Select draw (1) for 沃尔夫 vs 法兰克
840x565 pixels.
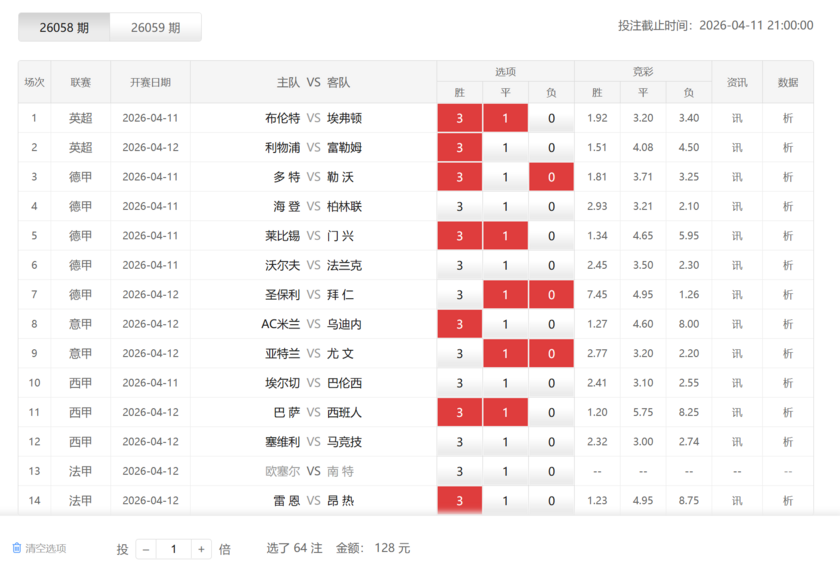click(x=505, y=265)
